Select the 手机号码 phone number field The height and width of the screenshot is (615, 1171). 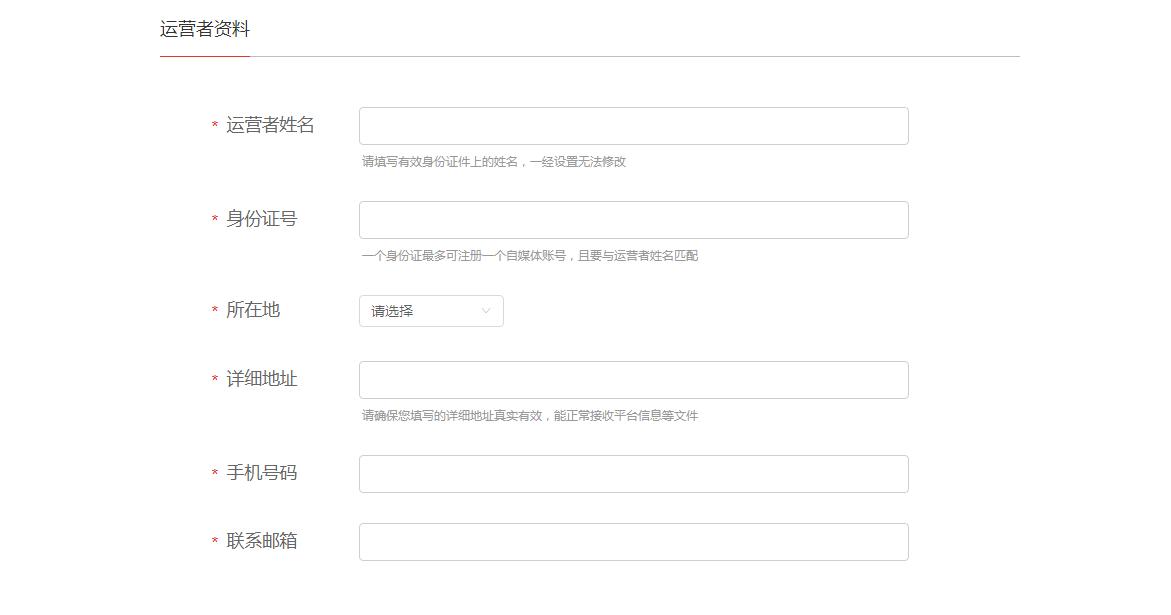(633, 473)
